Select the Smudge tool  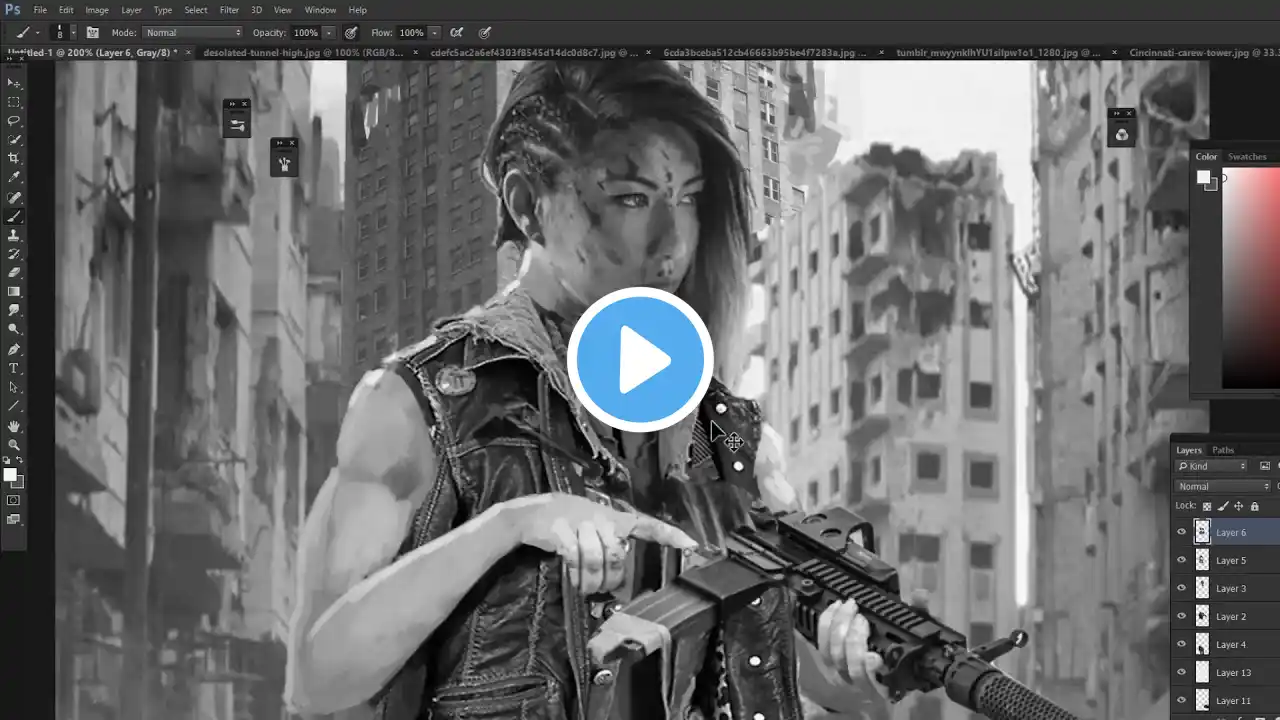[14, 311]
